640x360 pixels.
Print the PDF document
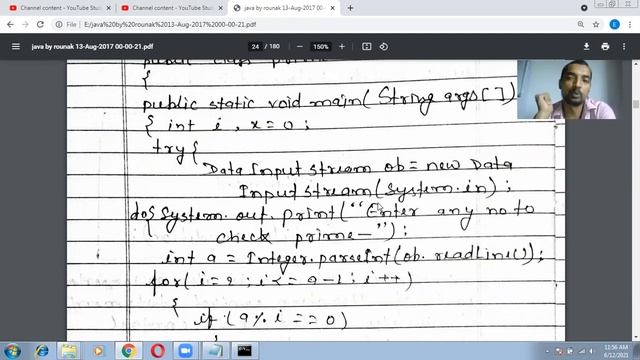(x=605, y=47)
